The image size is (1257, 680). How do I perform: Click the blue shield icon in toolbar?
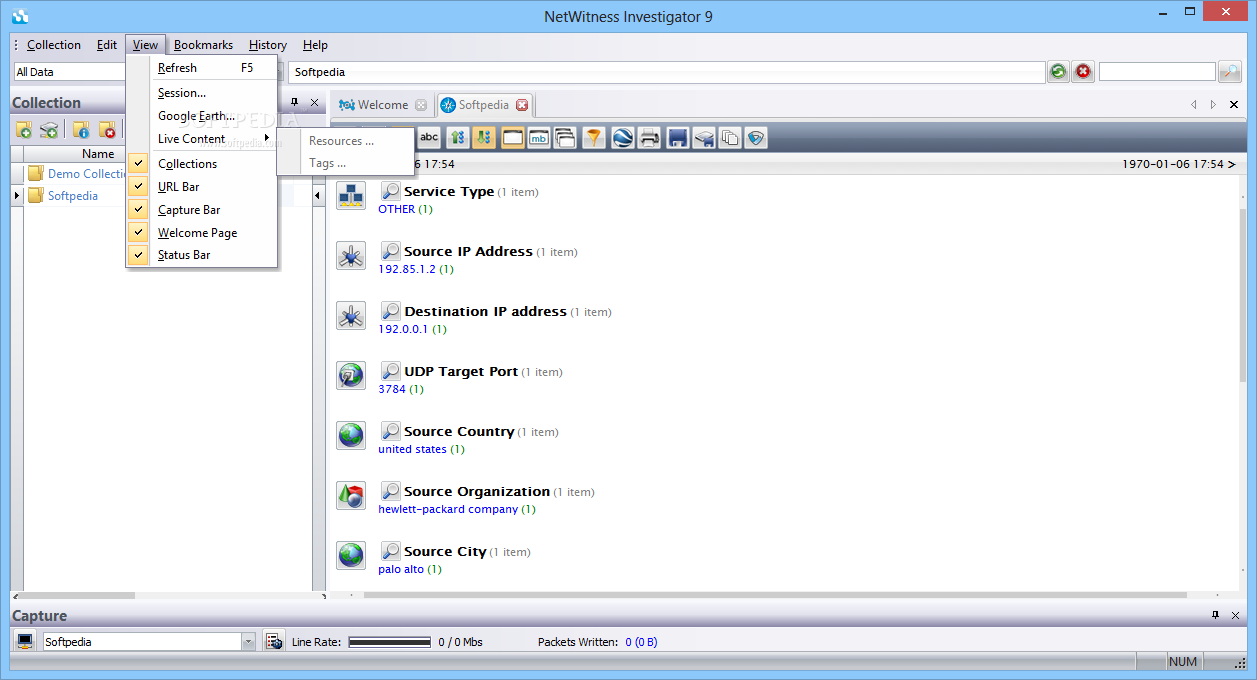756,137
